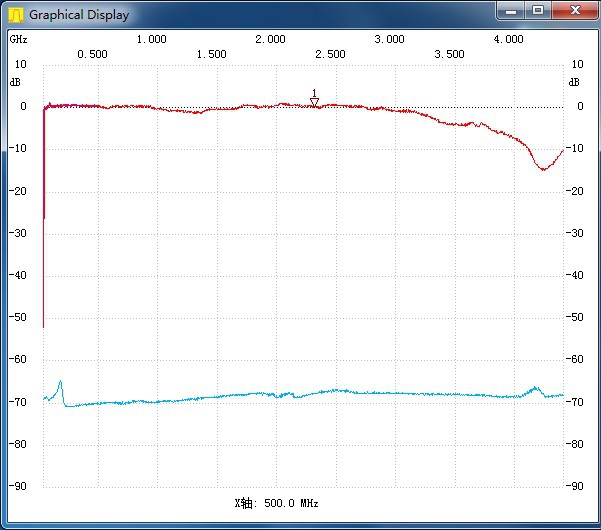Click the left dB axis unit label
Screen dimensions: 601x530
point(15,82)
